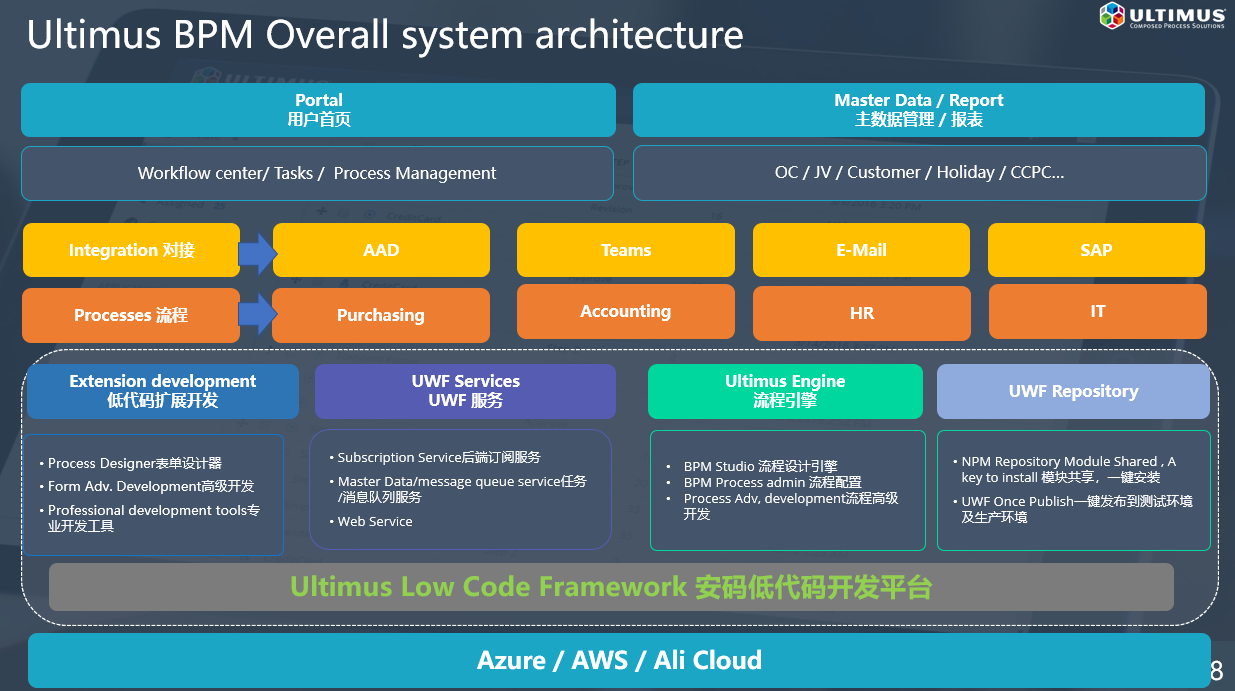This screenshot has width=1235, height=691.
Task: Click the Portal 用户首页 header box
Action: point(318,110)
